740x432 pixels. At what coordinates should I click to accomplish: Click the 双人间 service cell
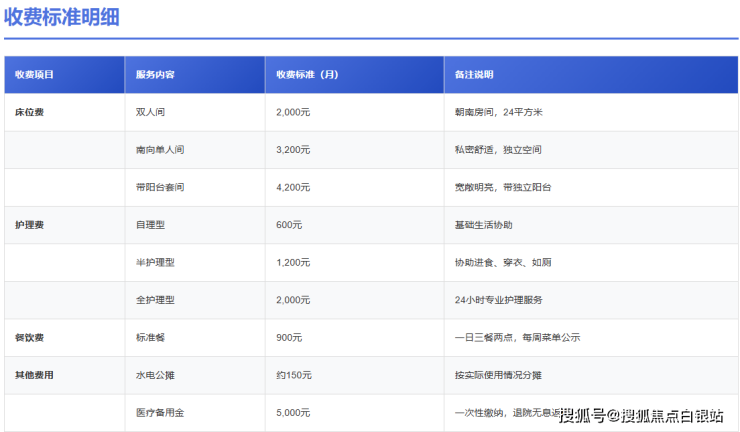click(x=151, y=112)
